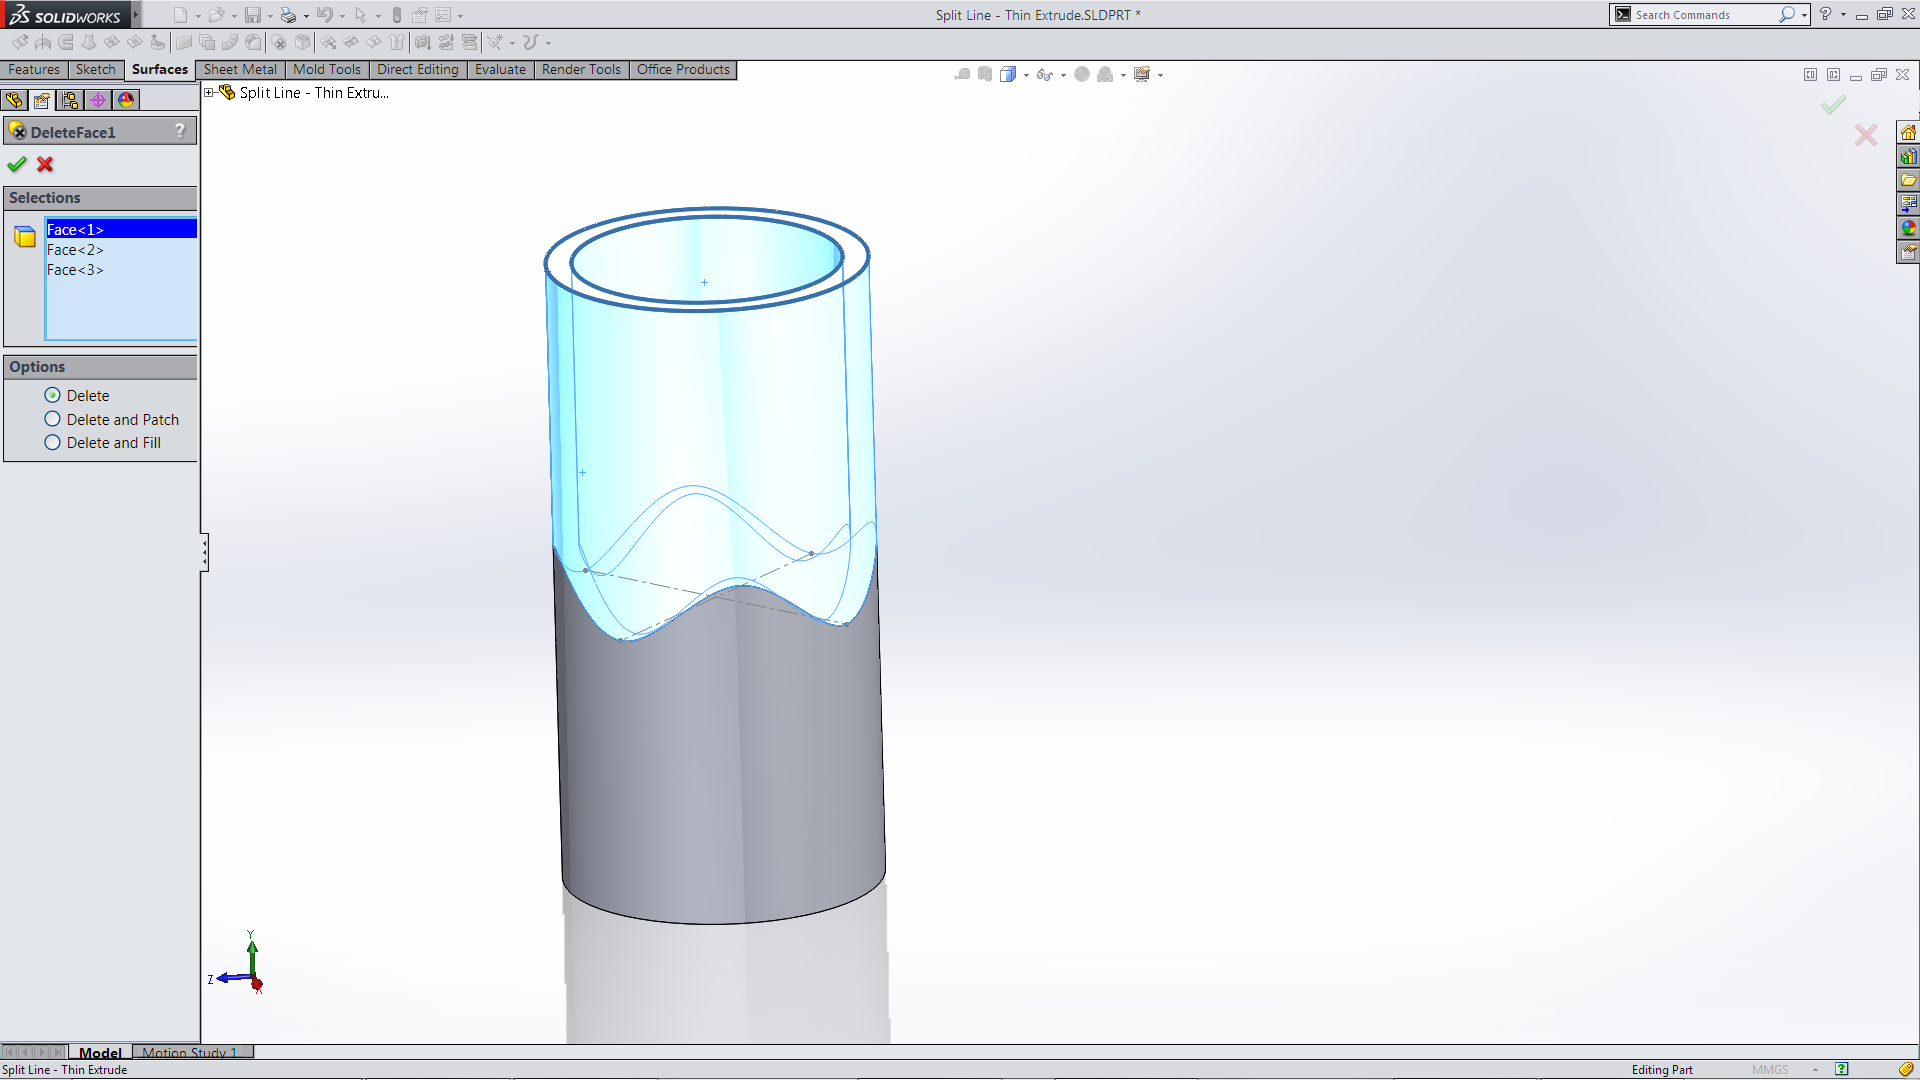1920x1080 pixels.
Task: Select the Delete and Patch option
Action: (53, 420)
